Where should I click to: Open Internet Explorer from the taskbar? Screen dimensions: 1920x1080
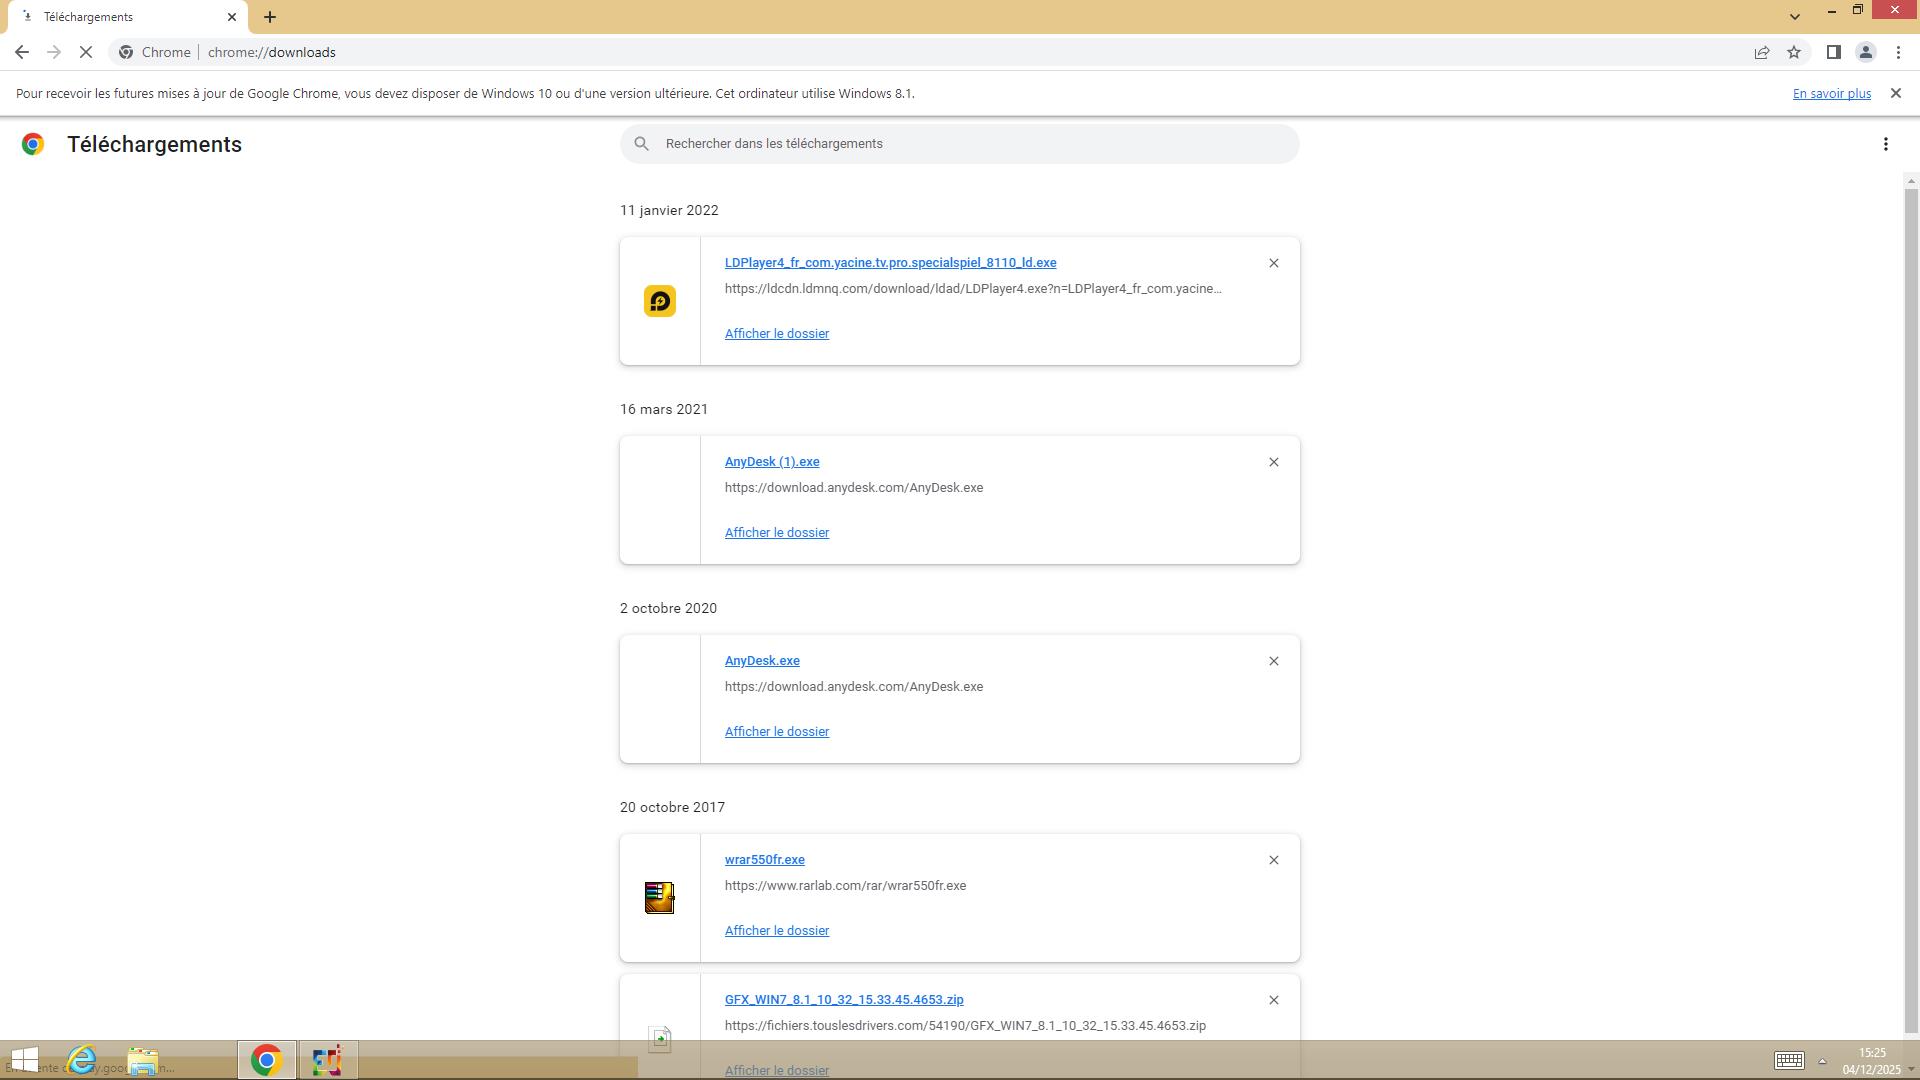(82, 1060)
